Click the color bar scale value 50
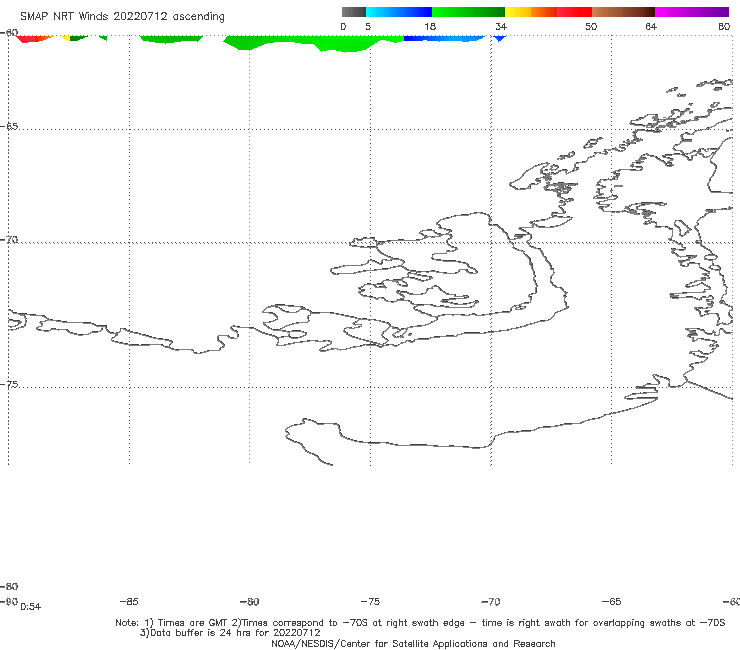The width and height of the screenshot is (740, 650). coord(591,26)
